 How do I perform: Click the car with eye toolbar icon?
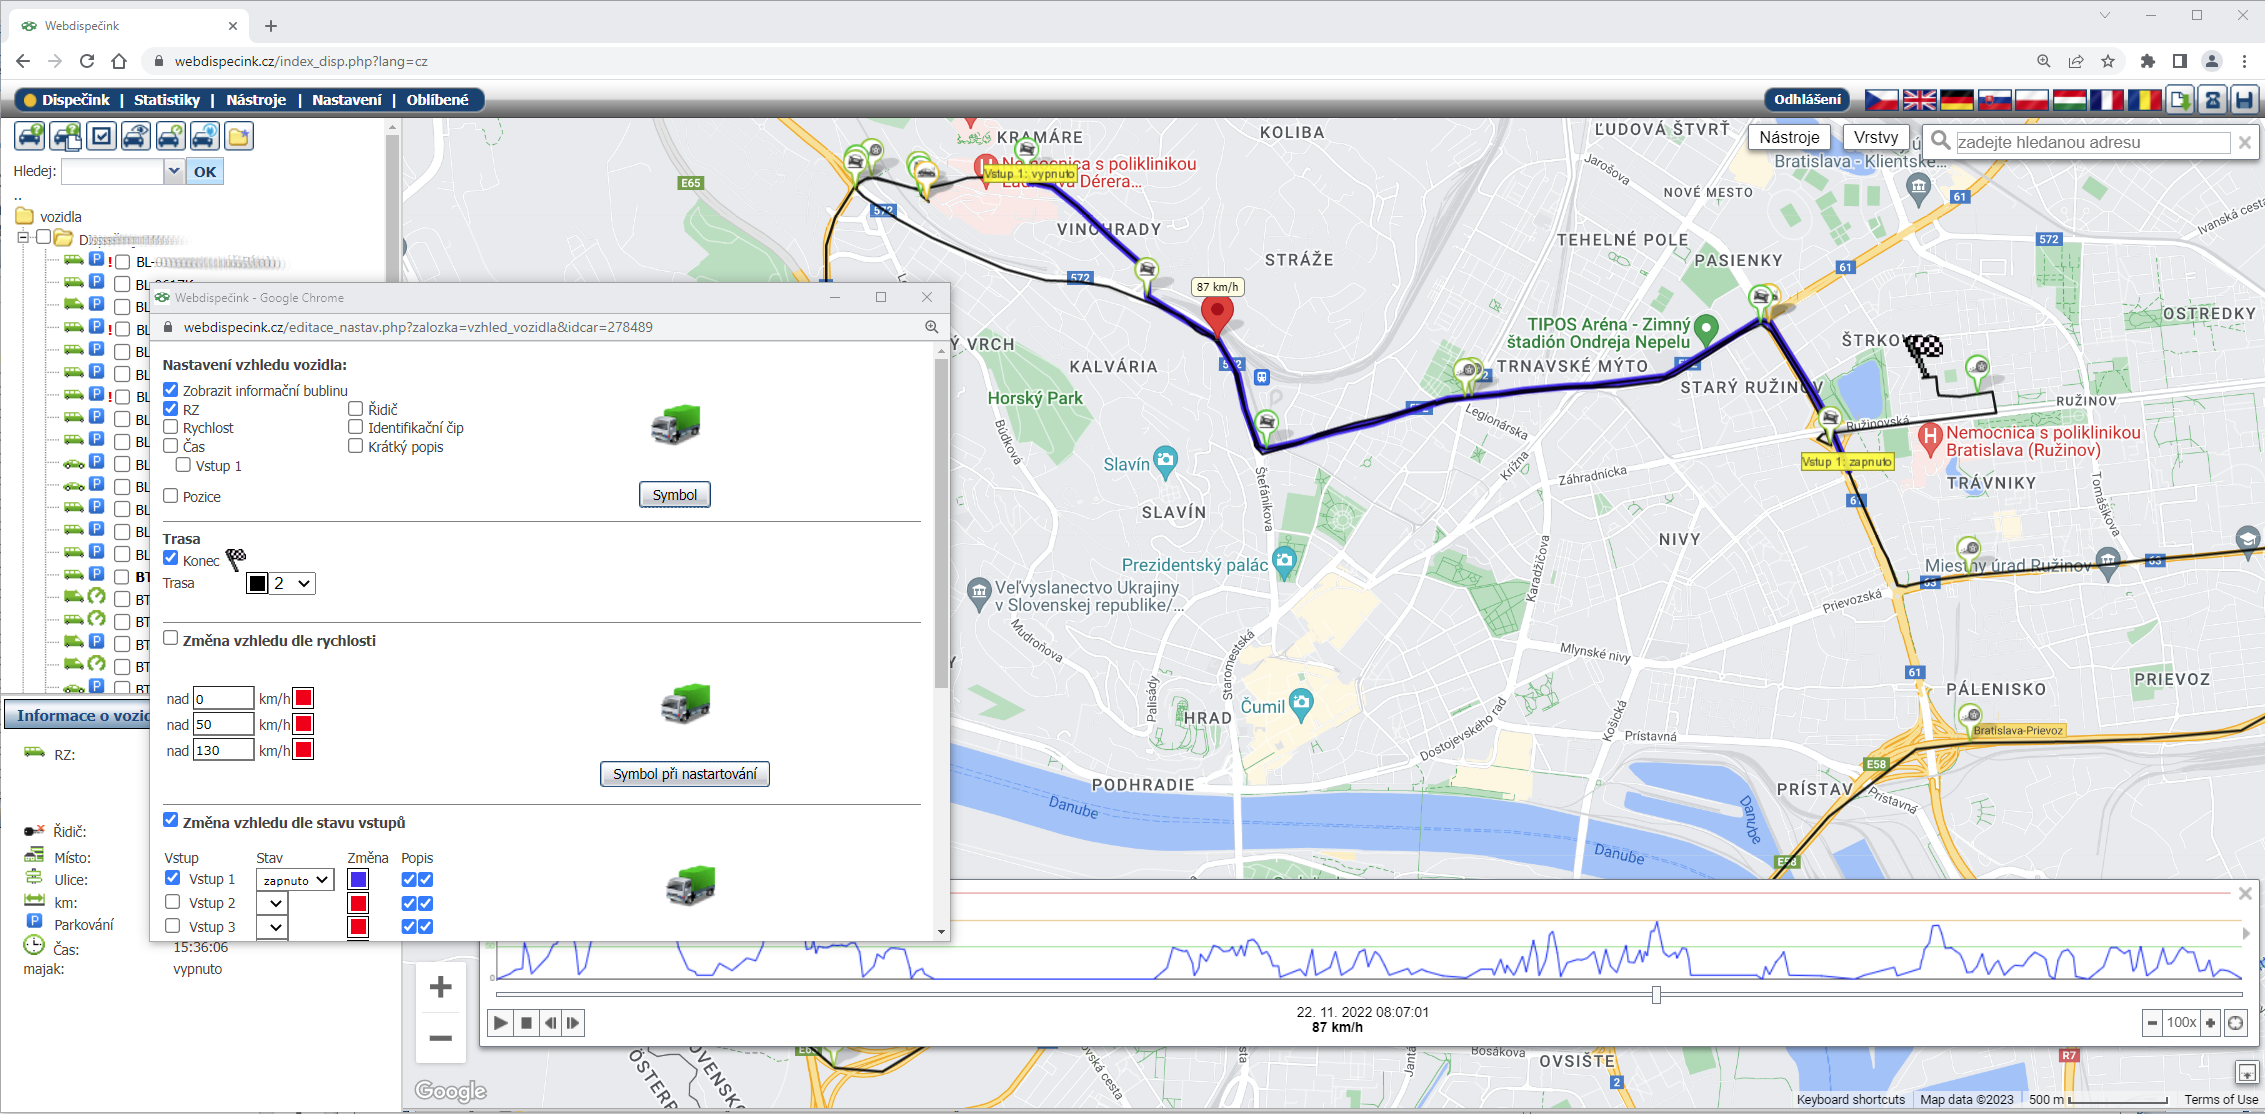tap(136, 136)
